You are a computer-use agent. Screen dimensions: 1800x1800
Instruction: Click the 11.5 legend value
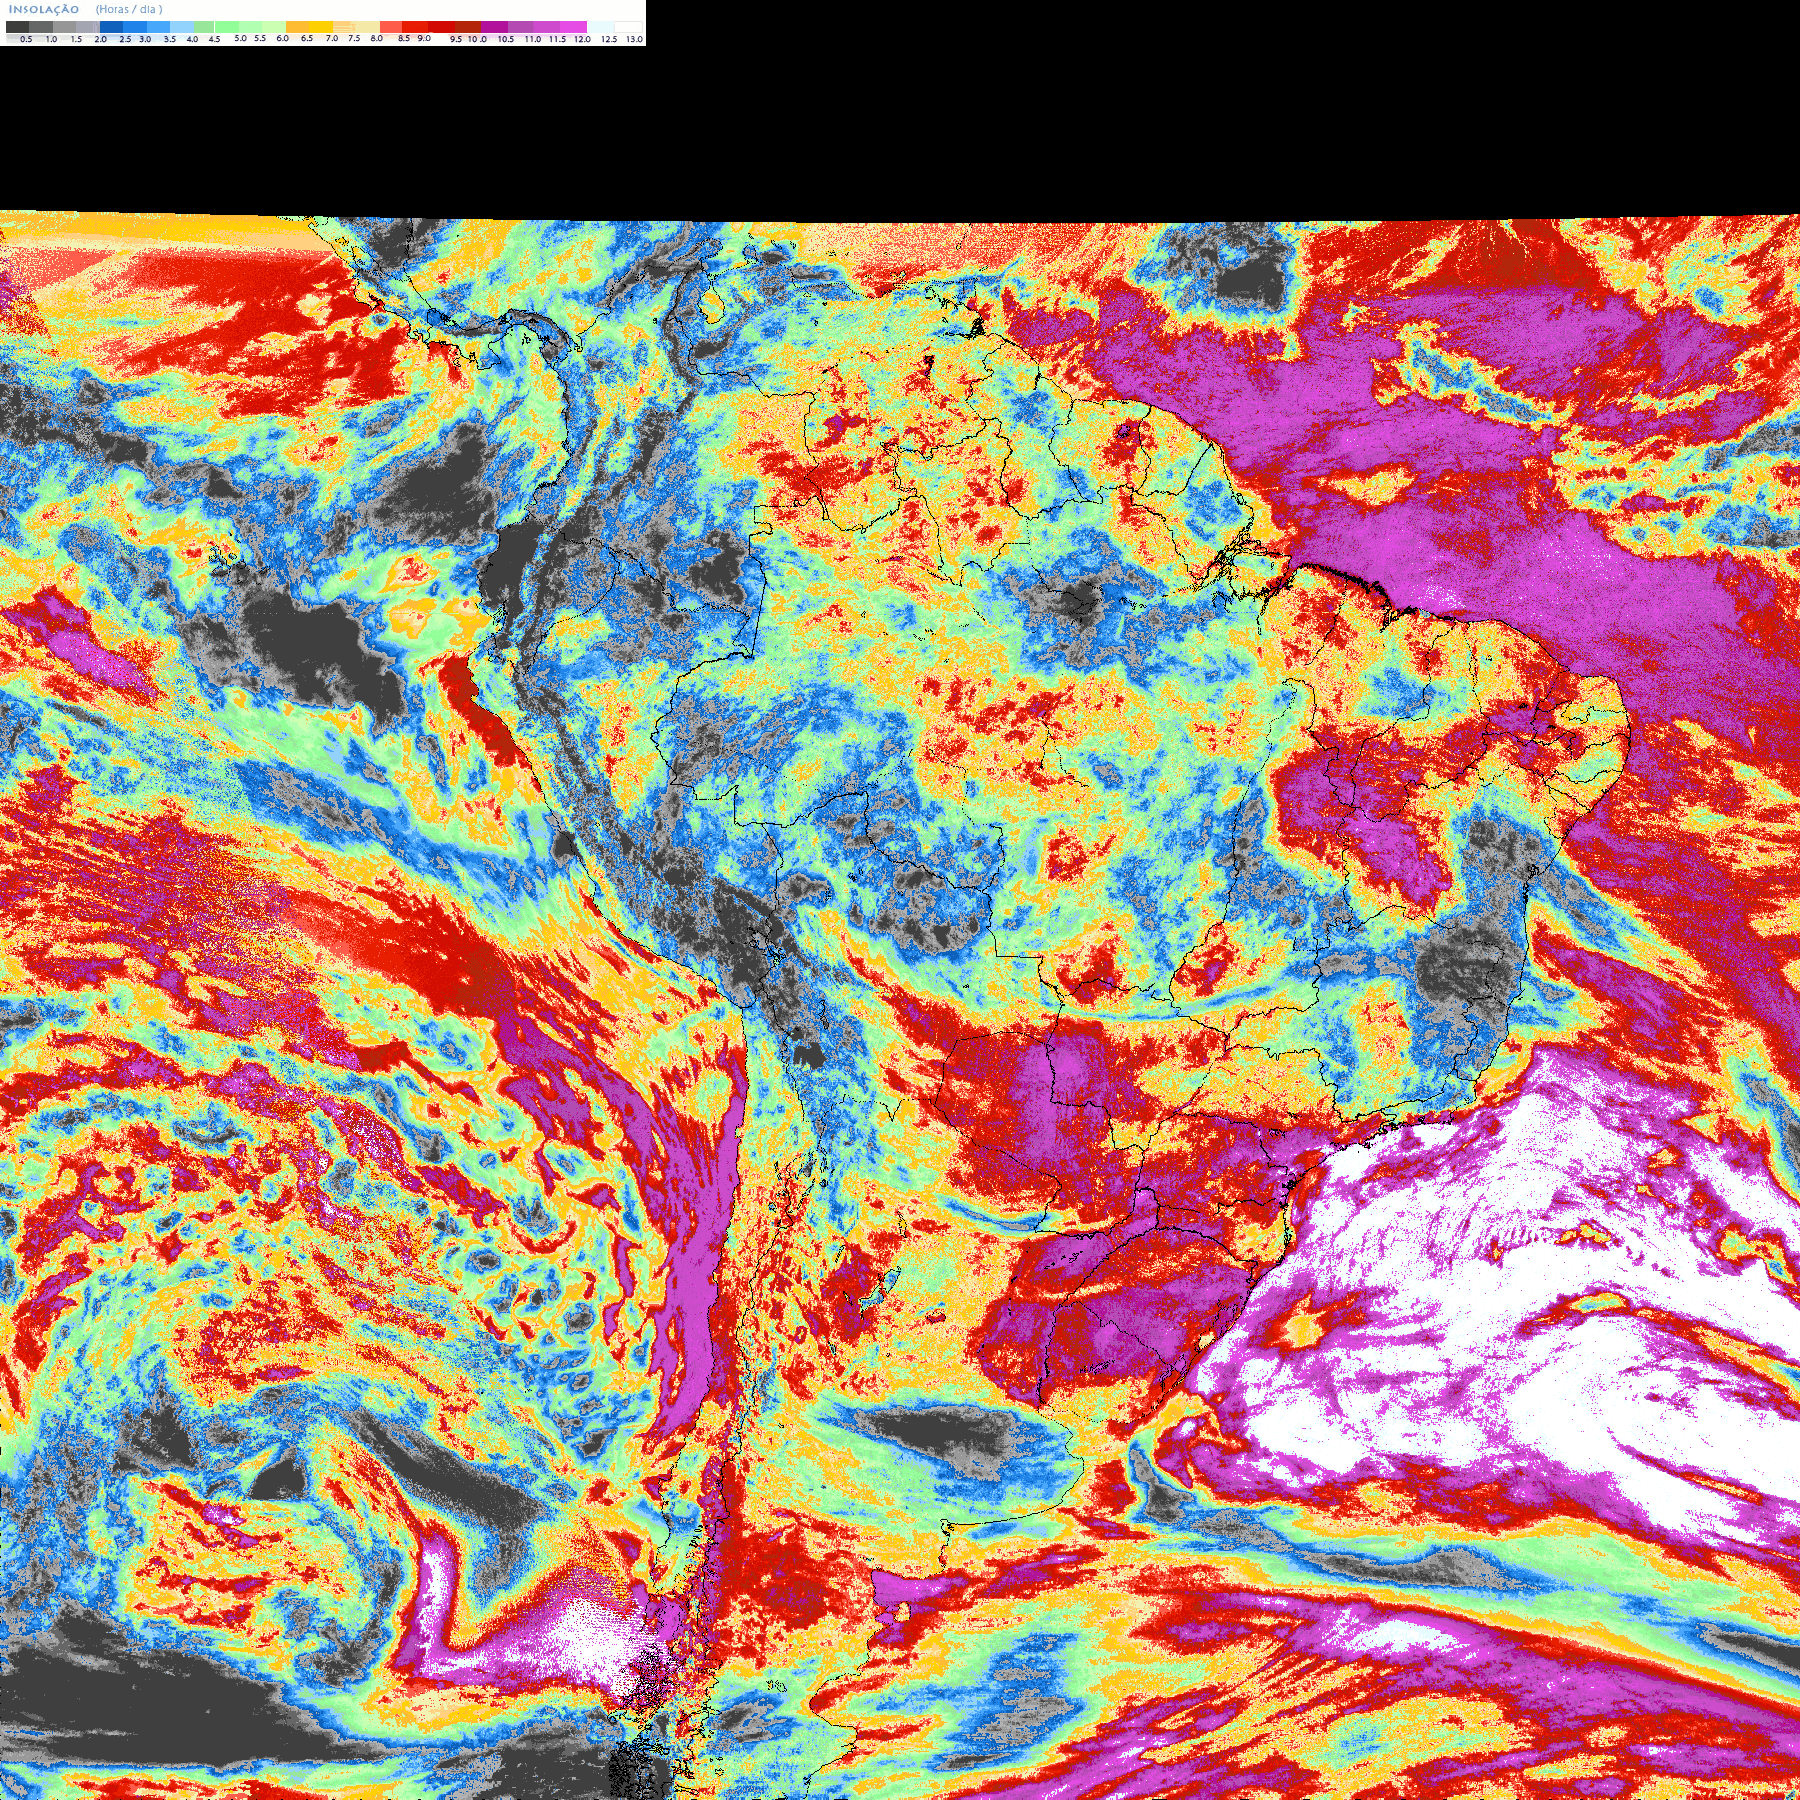[557, 39]
